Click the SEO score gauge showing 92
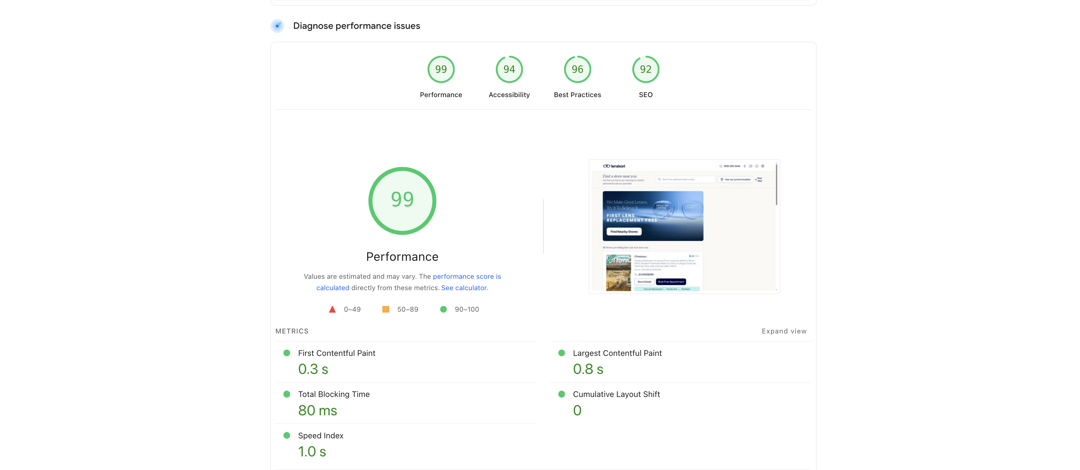Screen dimensions: 1080x470 click(645, 70)
